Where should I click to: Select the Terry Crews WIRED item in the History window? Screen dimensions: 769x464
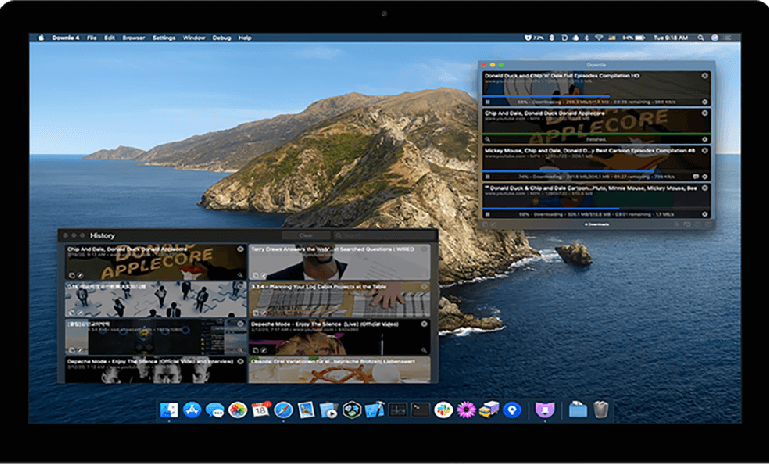[x=339, y=262]
